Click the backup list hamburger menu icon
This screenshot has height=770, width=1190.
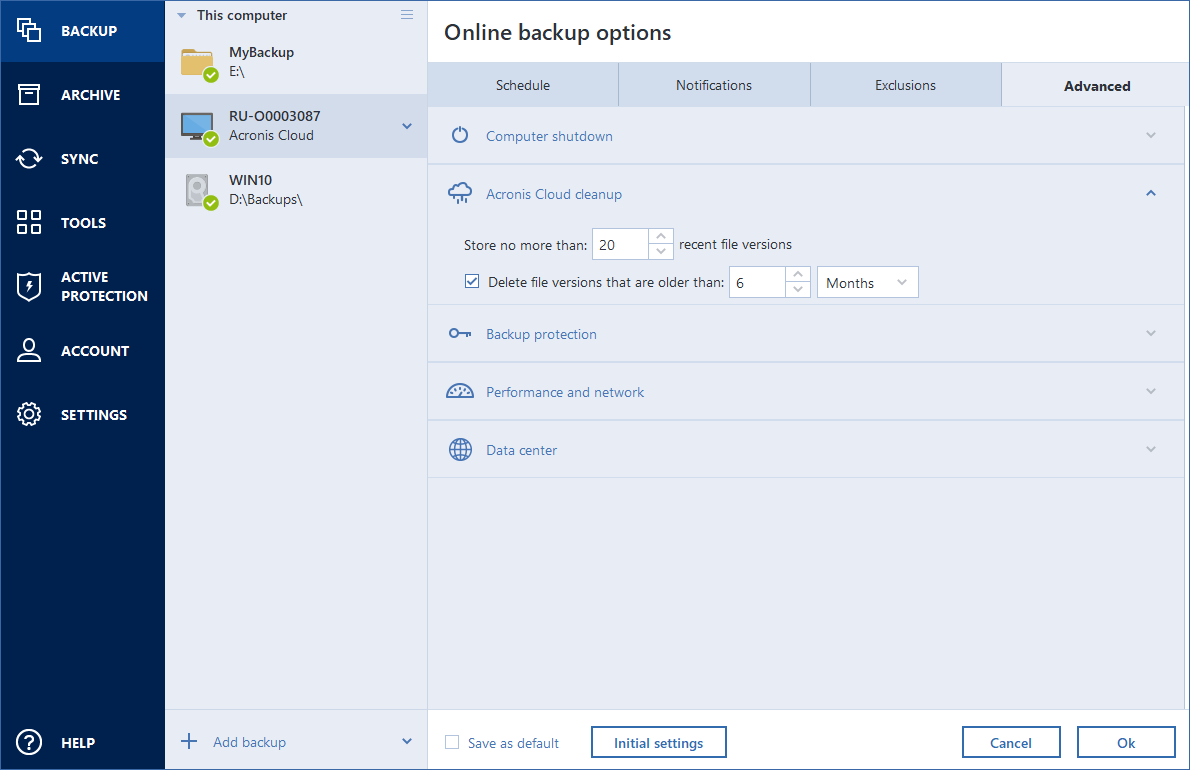click(407, 15)
